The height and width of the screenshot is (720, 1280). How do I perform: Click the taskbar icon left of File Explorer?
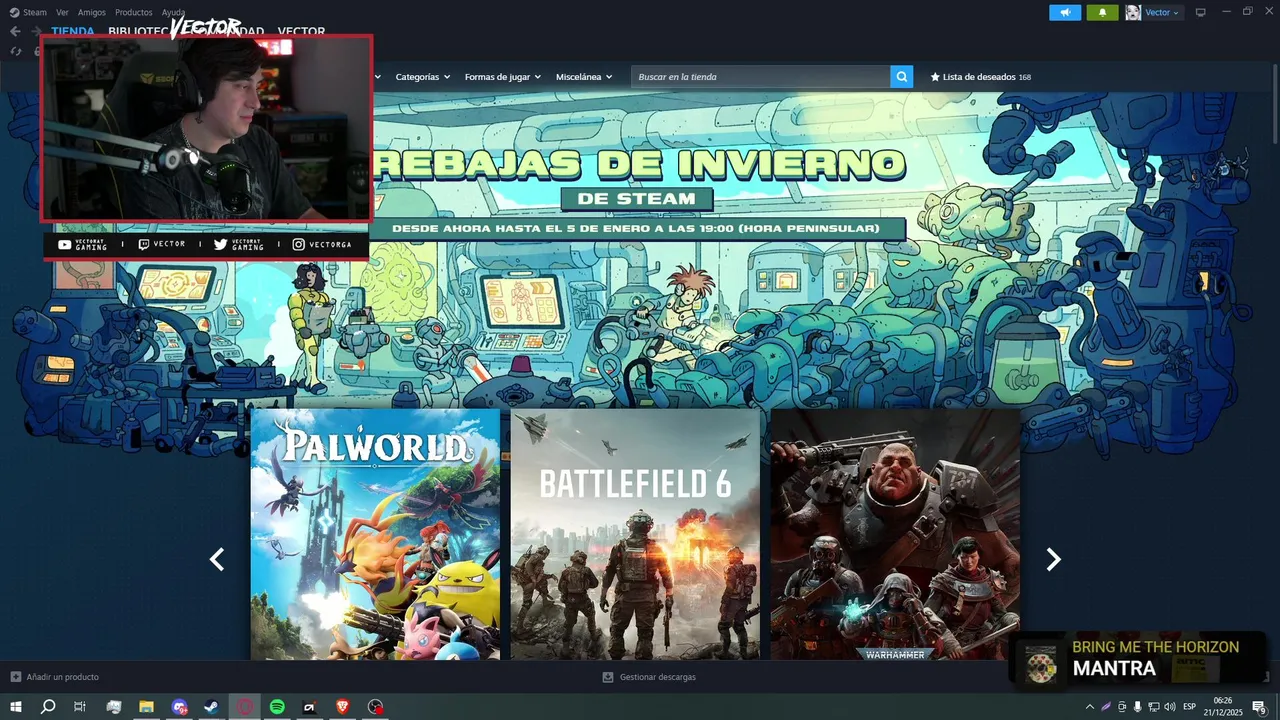(114, 707)
